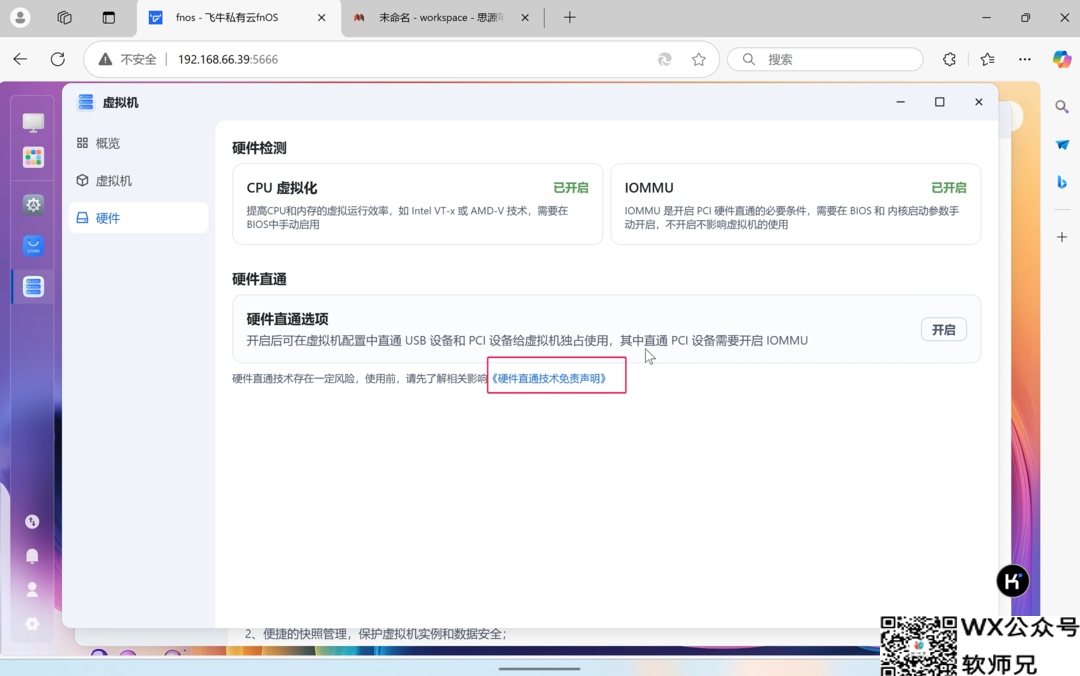Click the blue paper-plane icon in Edge sidebar
This screenshot has height=676, width=1080.
[x=1061, y=145]
